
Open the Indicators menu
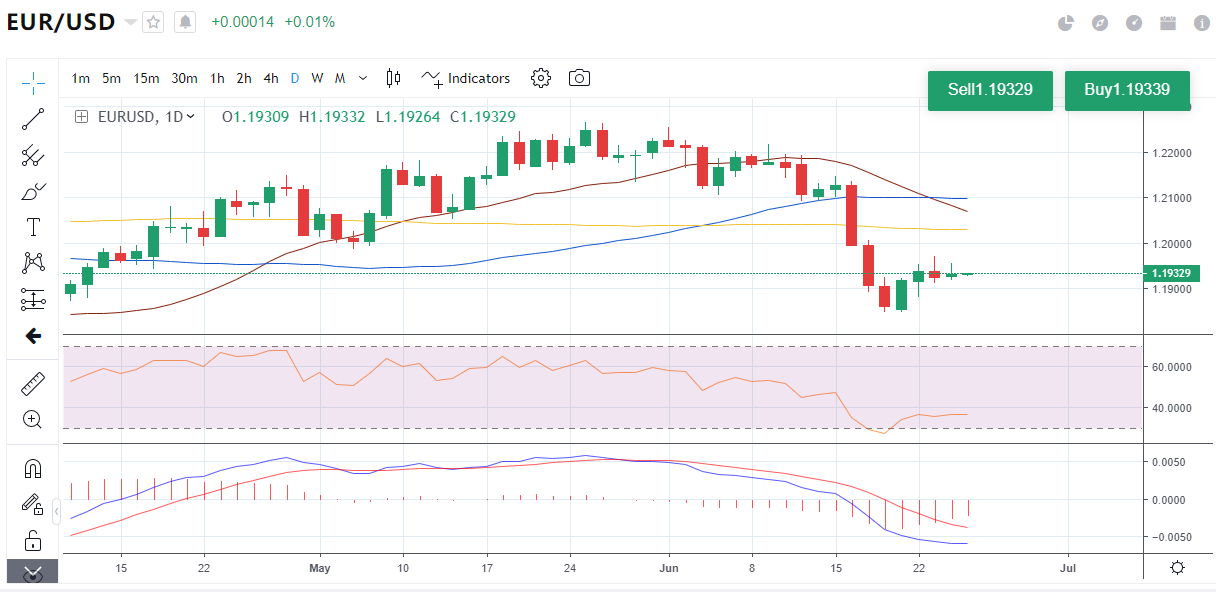click(466, 78)
